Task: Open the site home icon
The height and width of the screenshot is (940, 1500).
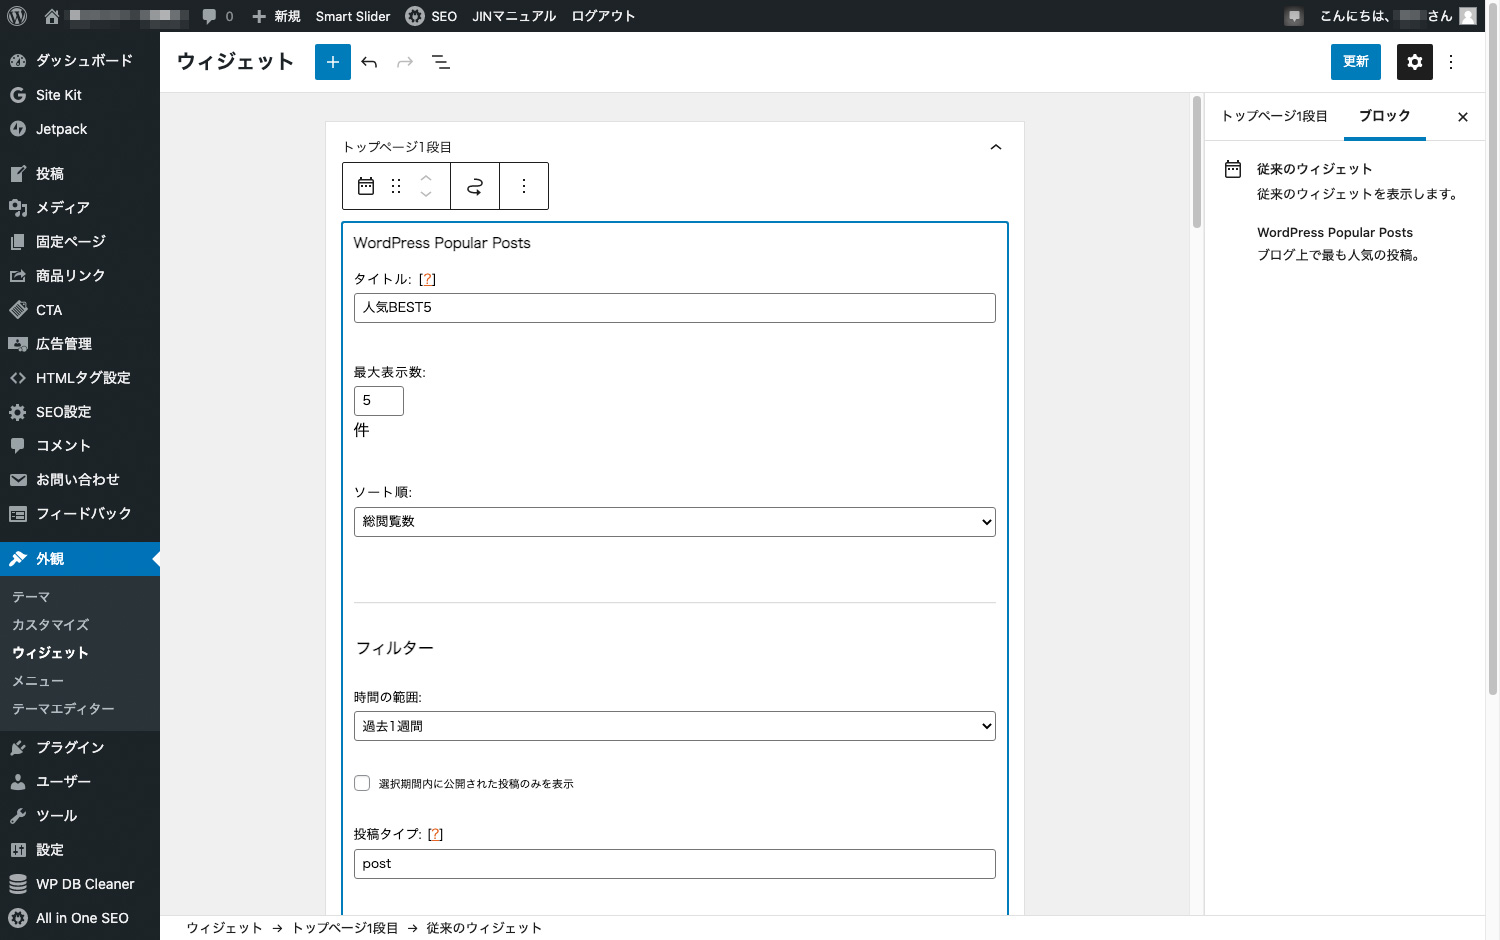Action: point(52,16)
